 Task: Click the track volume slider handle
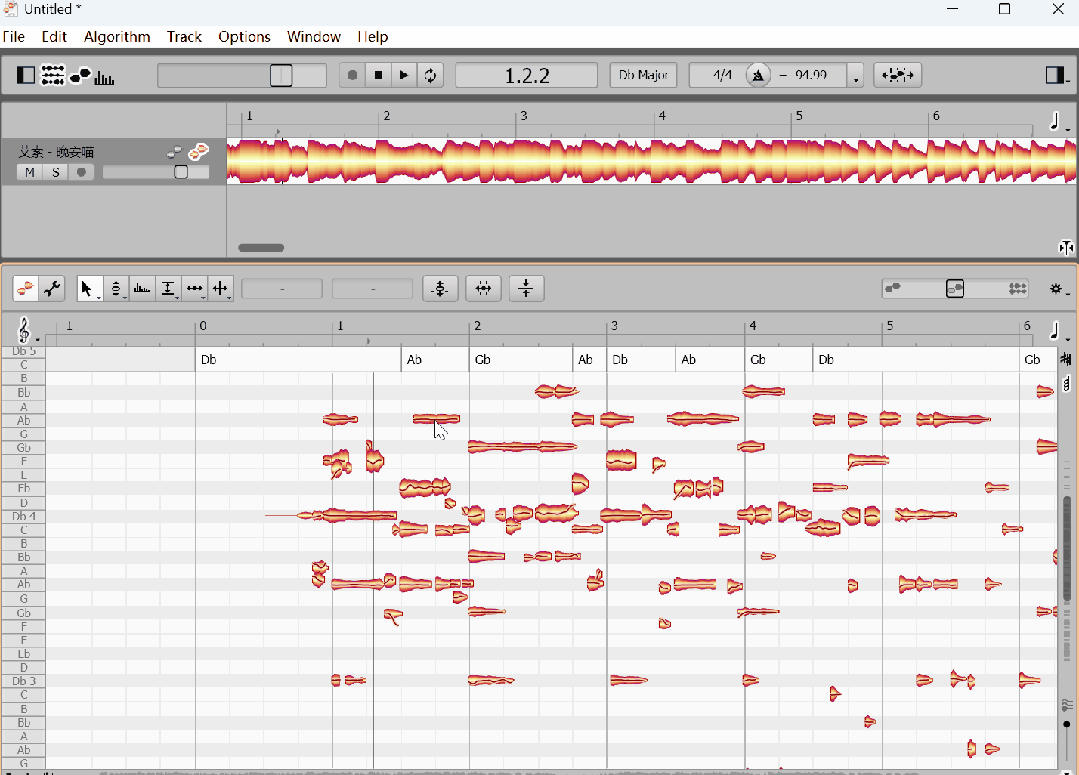coord(181,172)
